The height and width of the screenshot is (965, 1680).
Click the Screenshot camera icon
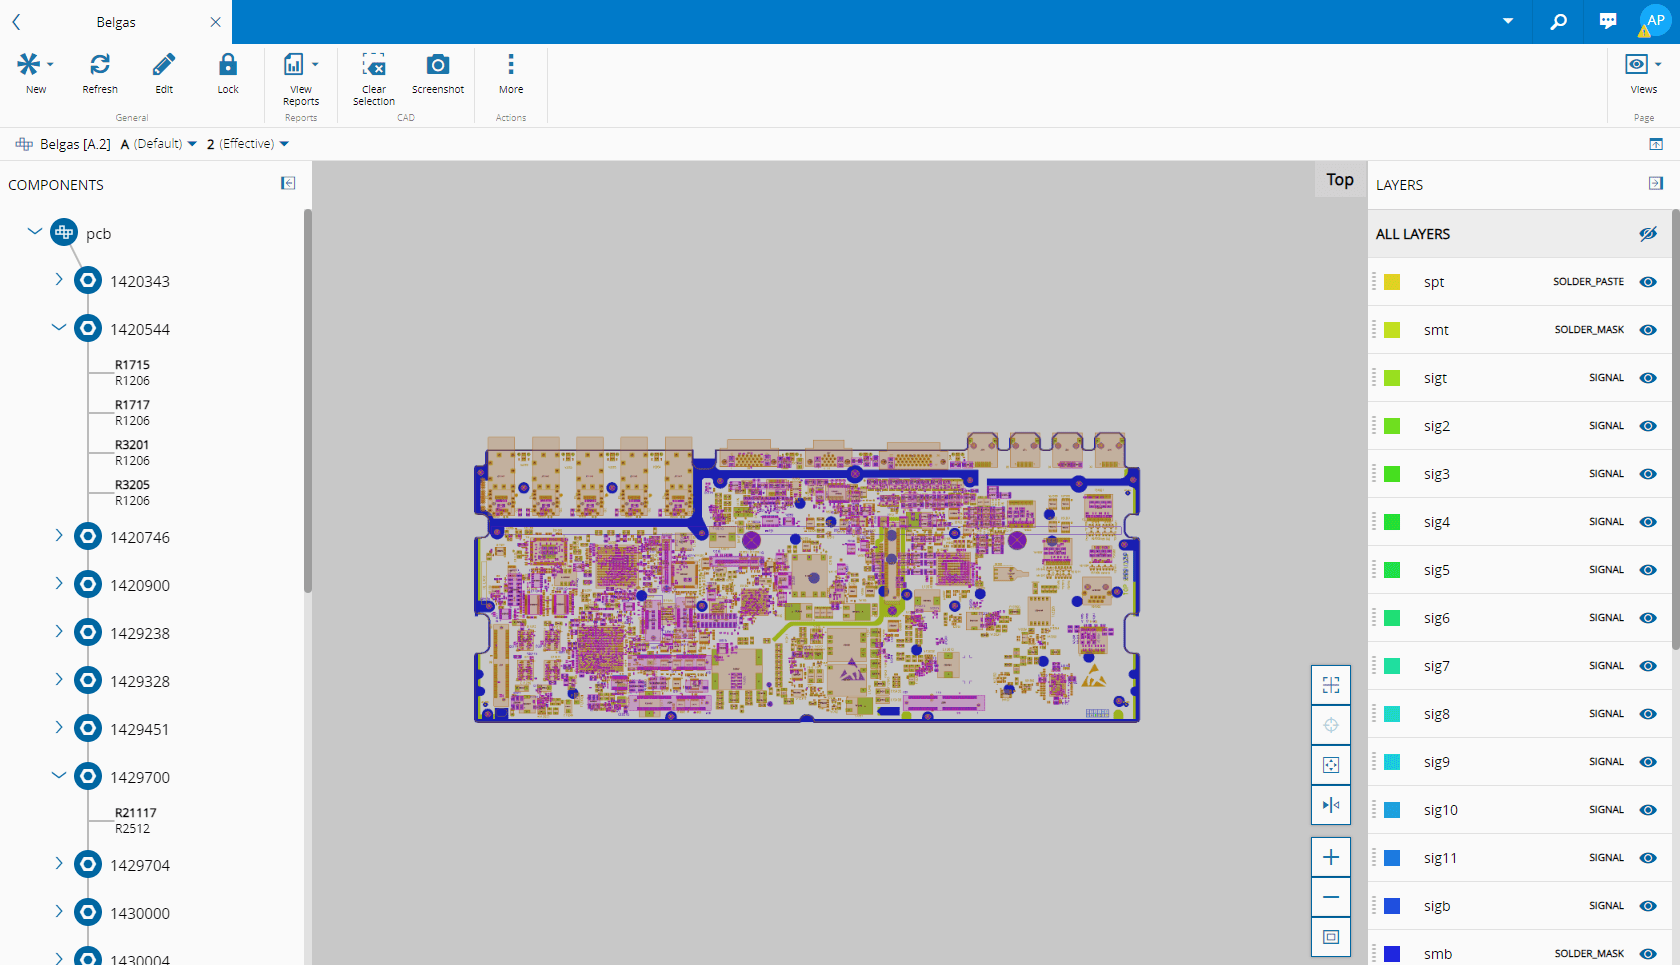pos(437,66)
